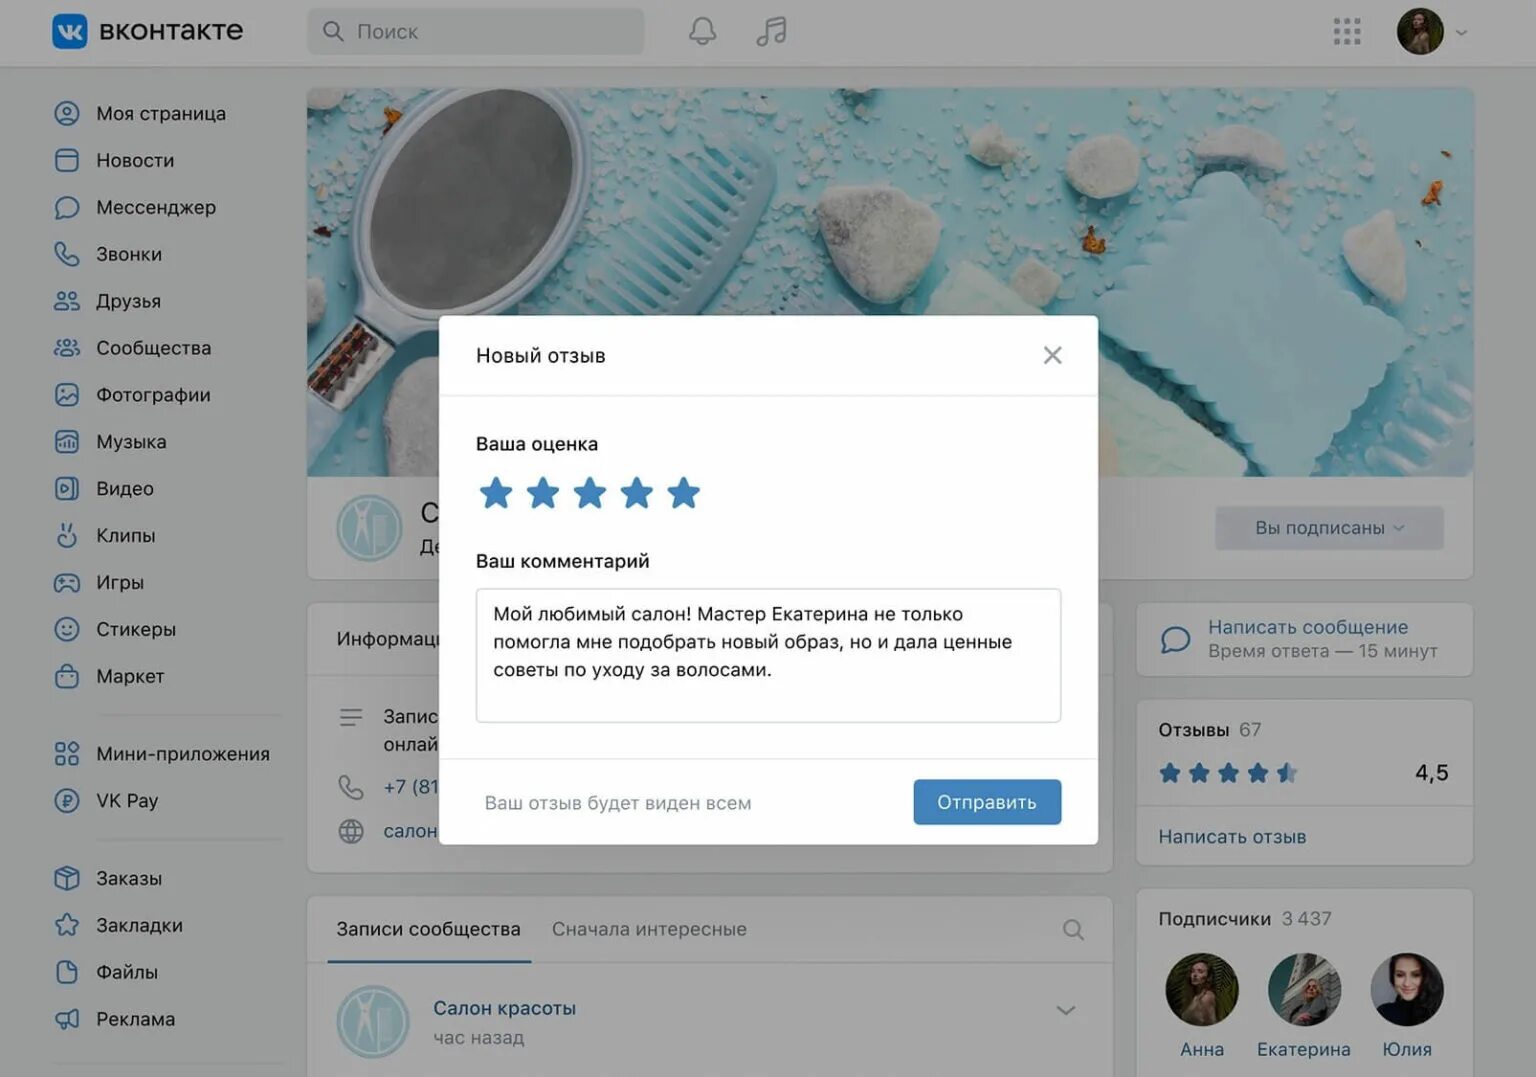1536x1077 pixels.
Task: Set rating to one star
Action: tap(496, 493)
